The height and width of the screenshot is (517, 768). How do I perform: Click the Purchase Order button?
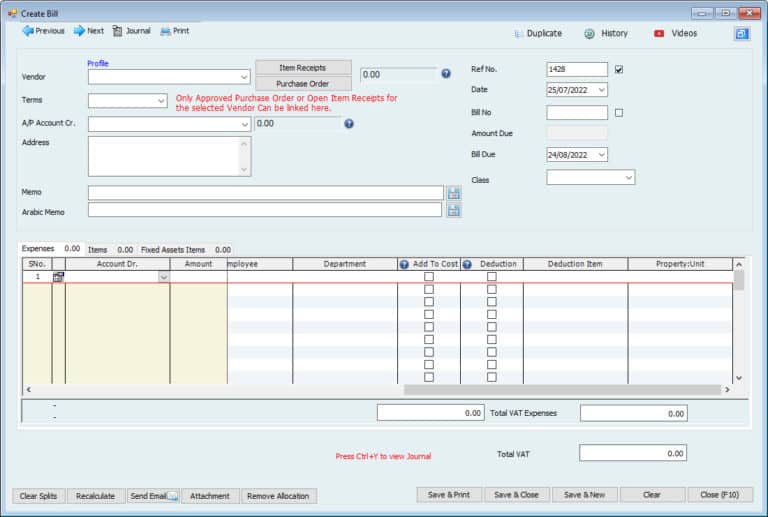coord(303,84)
